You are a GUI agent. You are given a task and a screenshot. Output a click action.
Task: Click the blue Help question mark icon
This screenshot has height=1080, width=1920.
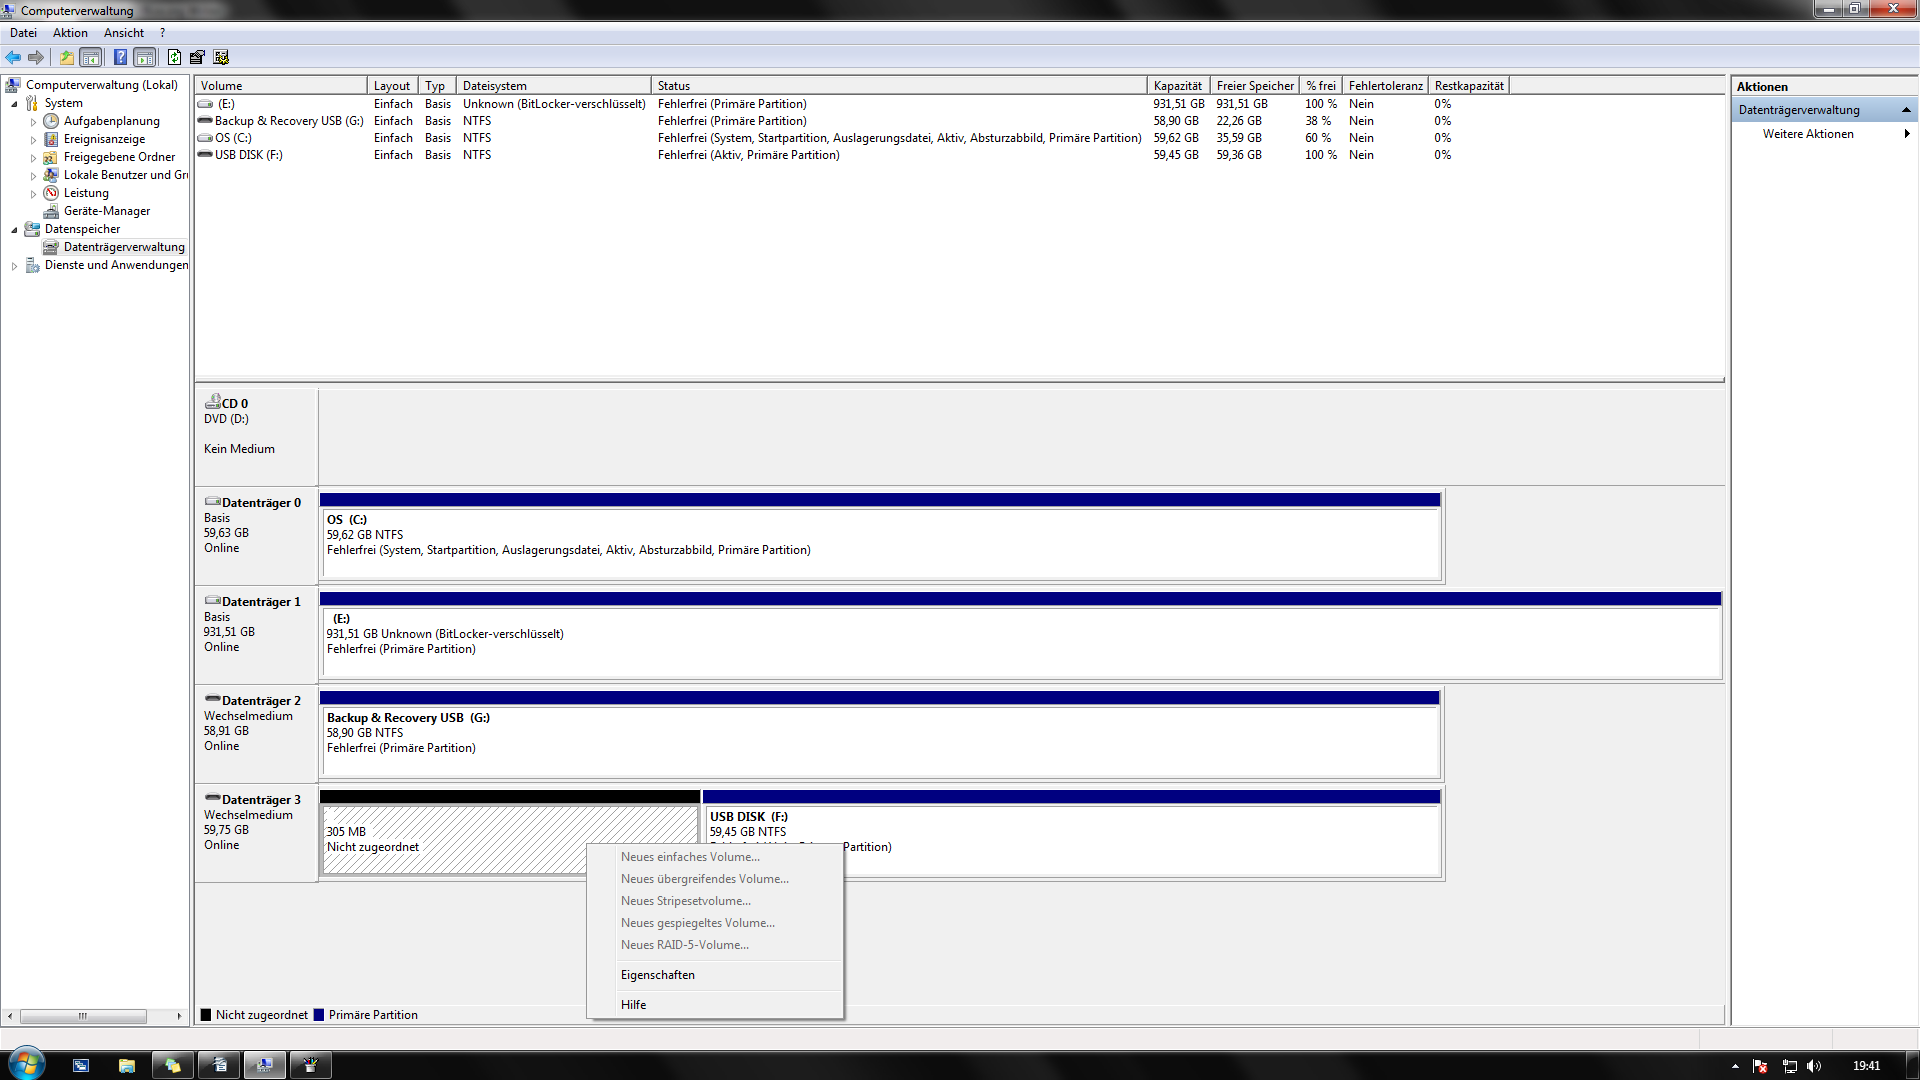[120, 57]
